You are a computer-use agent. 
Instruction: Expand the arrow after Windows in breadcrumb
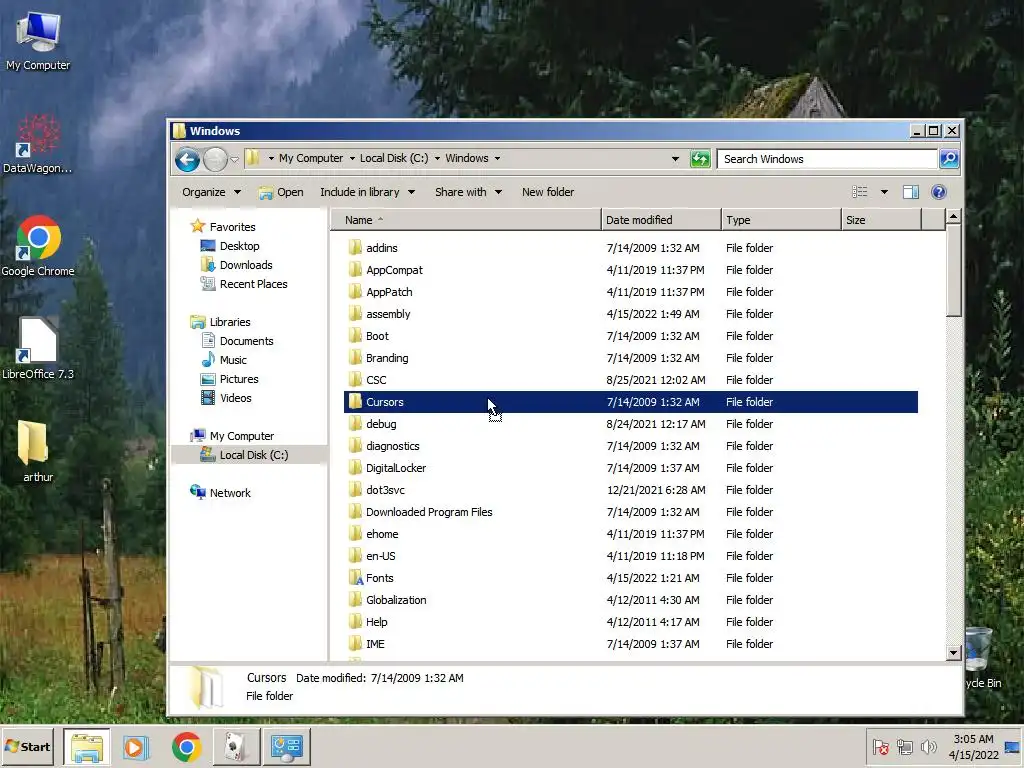[498, 158]
